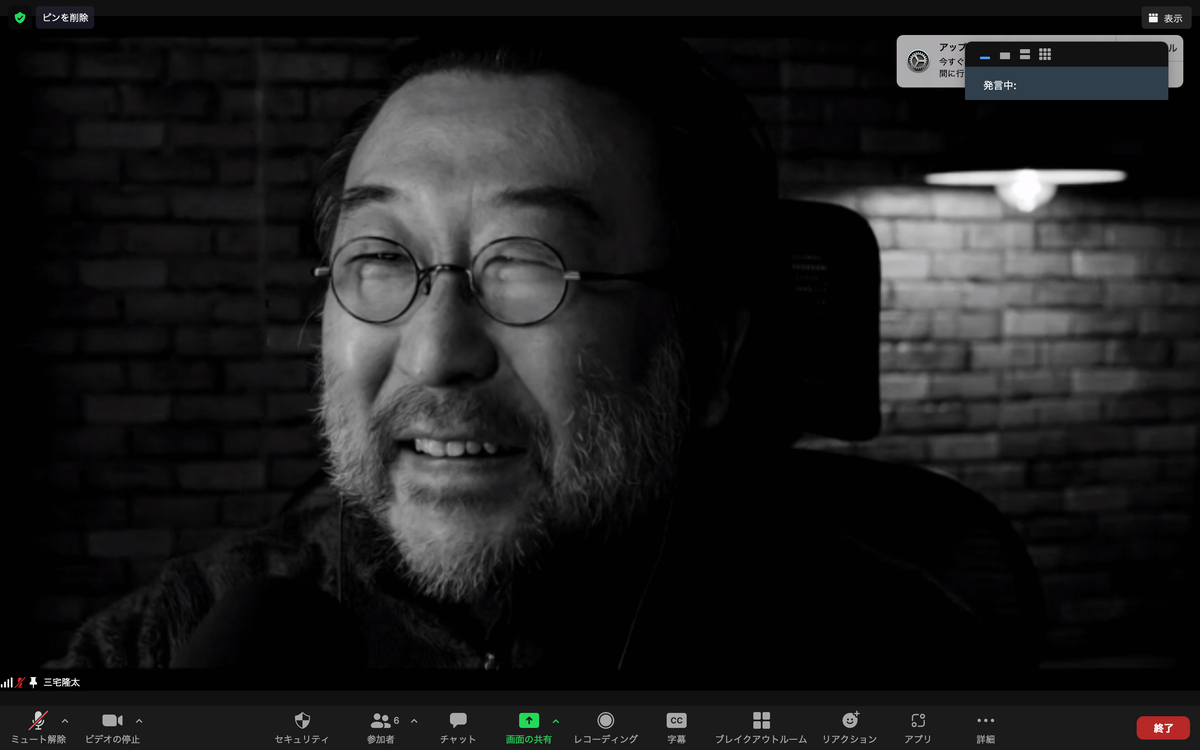Image resolution: width=1200 pixels, height=750 pixels.
Task: Unmute the microphone with ミュート解除
Action: (x=39, y=727)
